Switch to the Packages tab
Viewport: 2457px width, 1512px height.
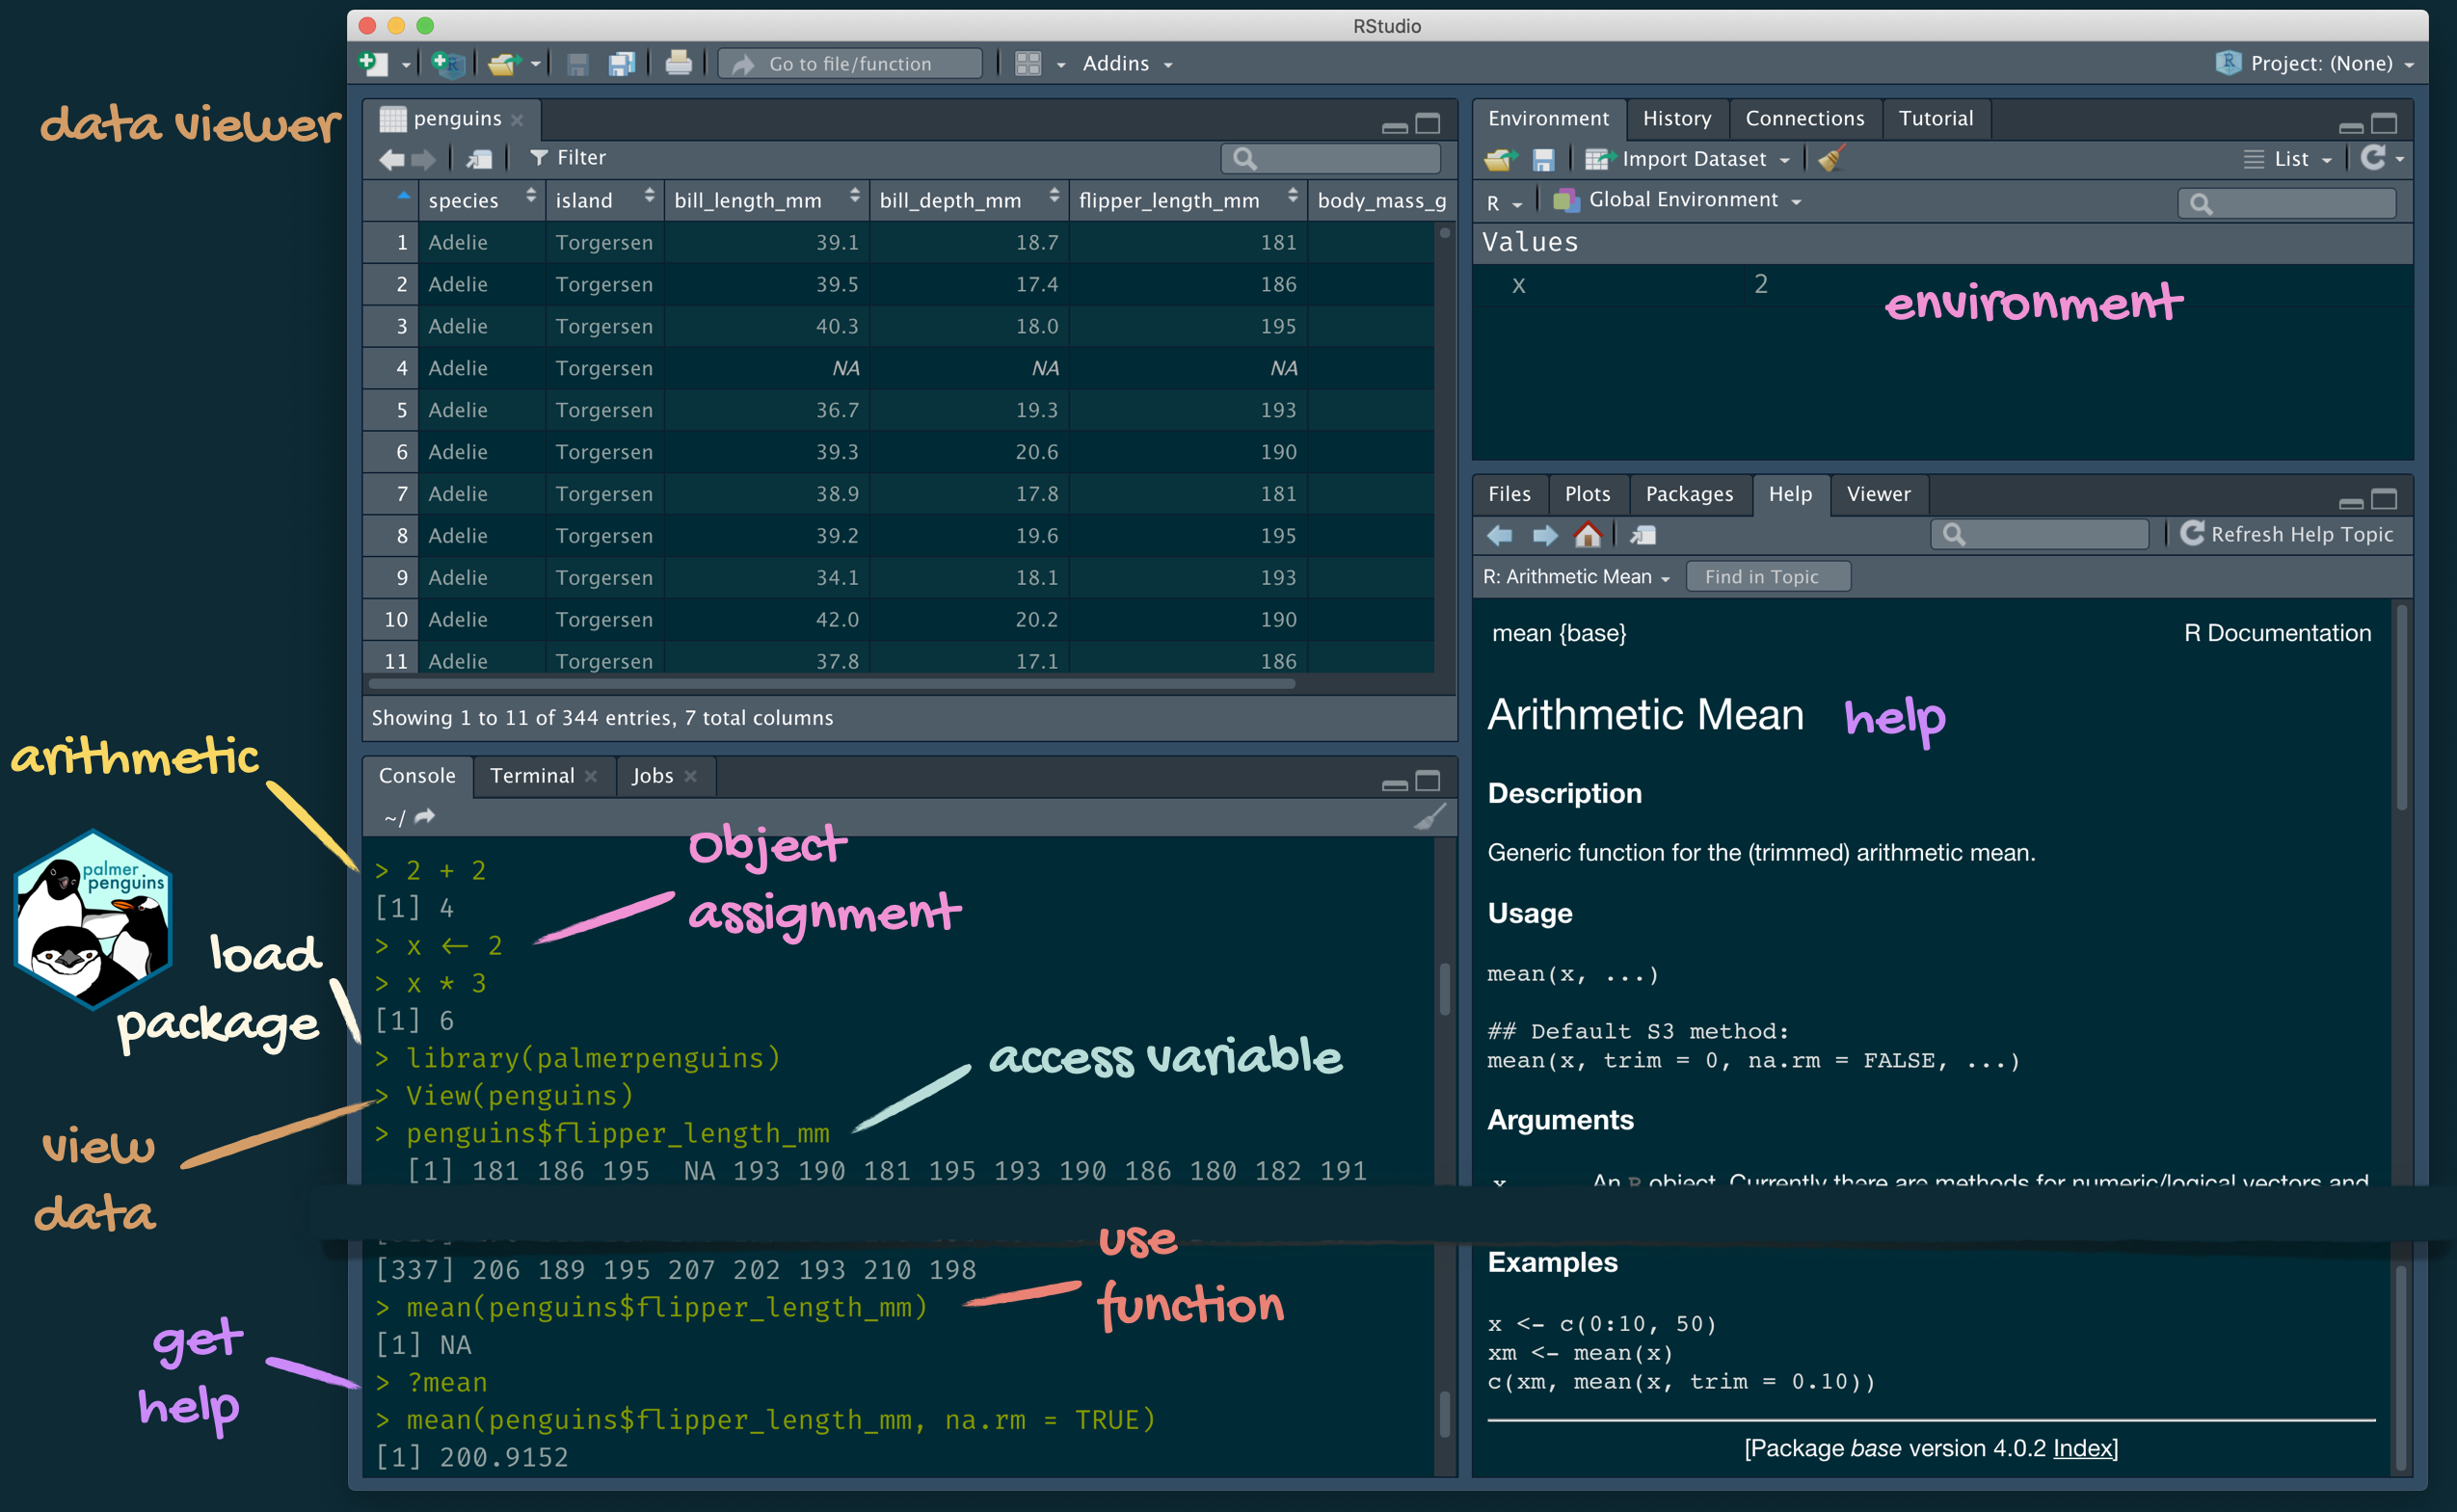pos(1688,494)
